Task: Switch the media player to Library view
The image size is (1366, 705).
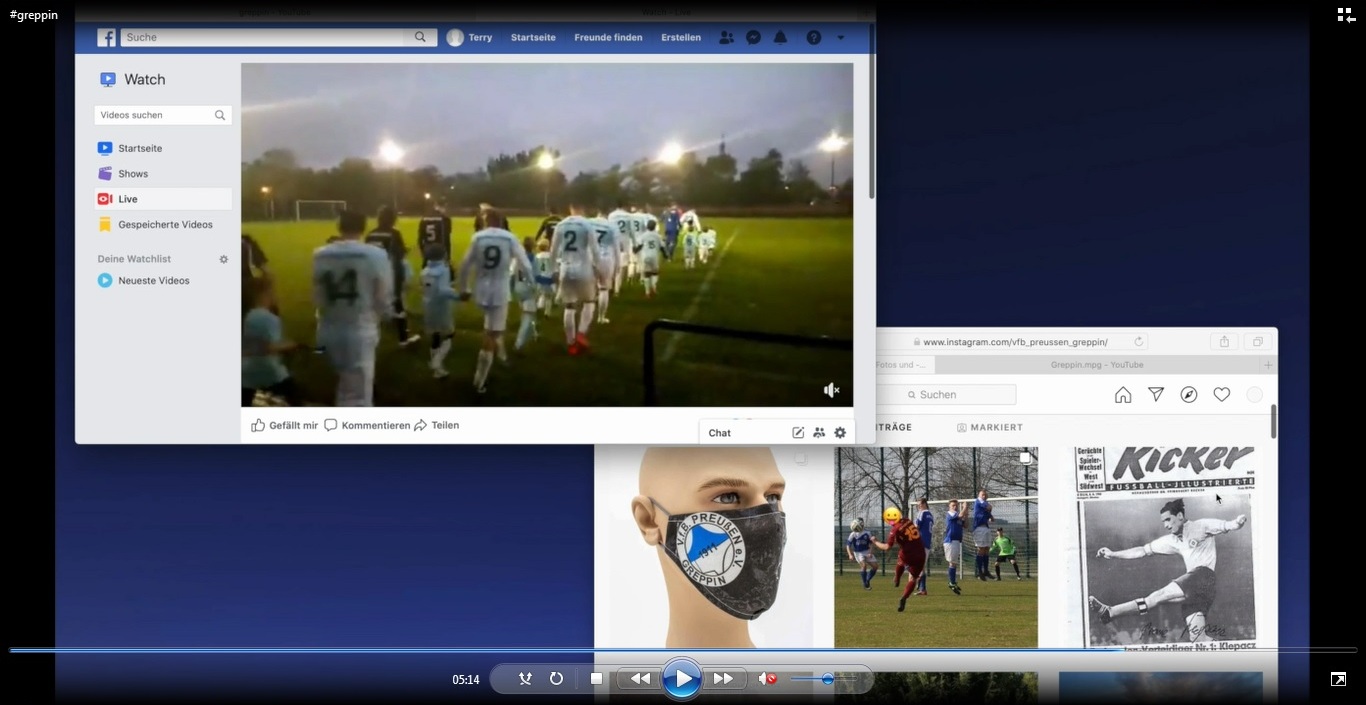Action: (1346, 15)
